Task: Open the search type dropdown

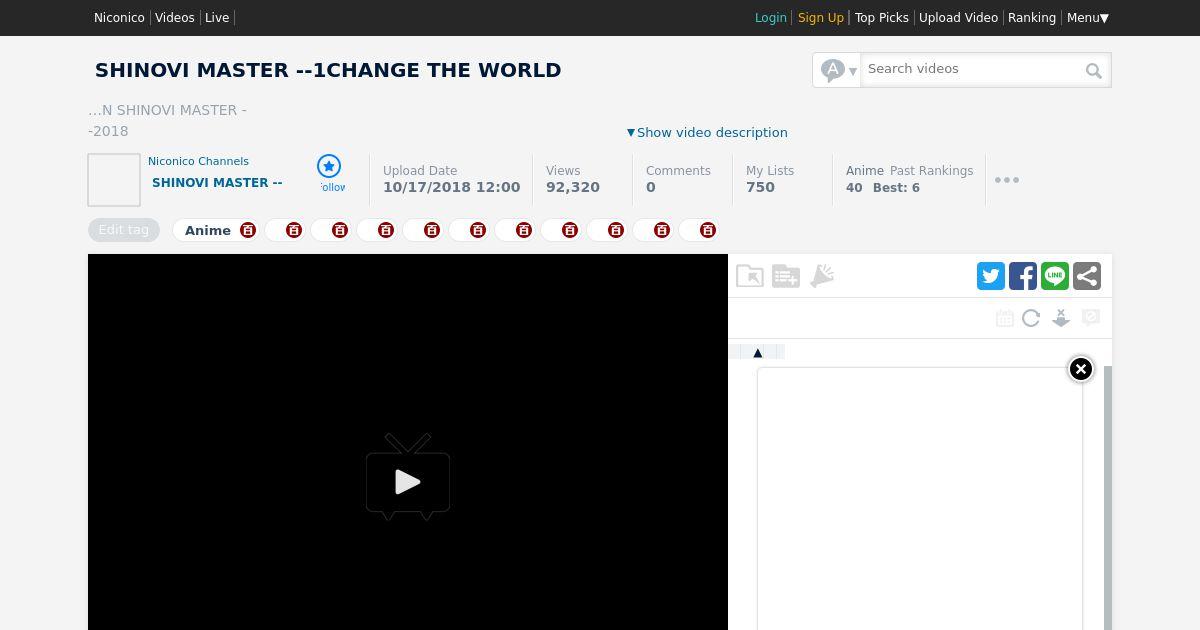Action: (838, 70)
